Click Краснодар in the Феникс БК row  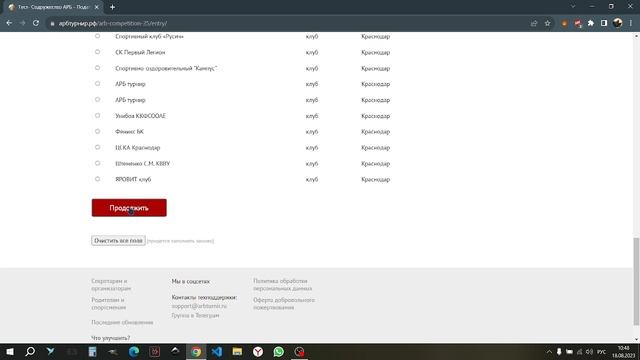(x=376, y=132)
